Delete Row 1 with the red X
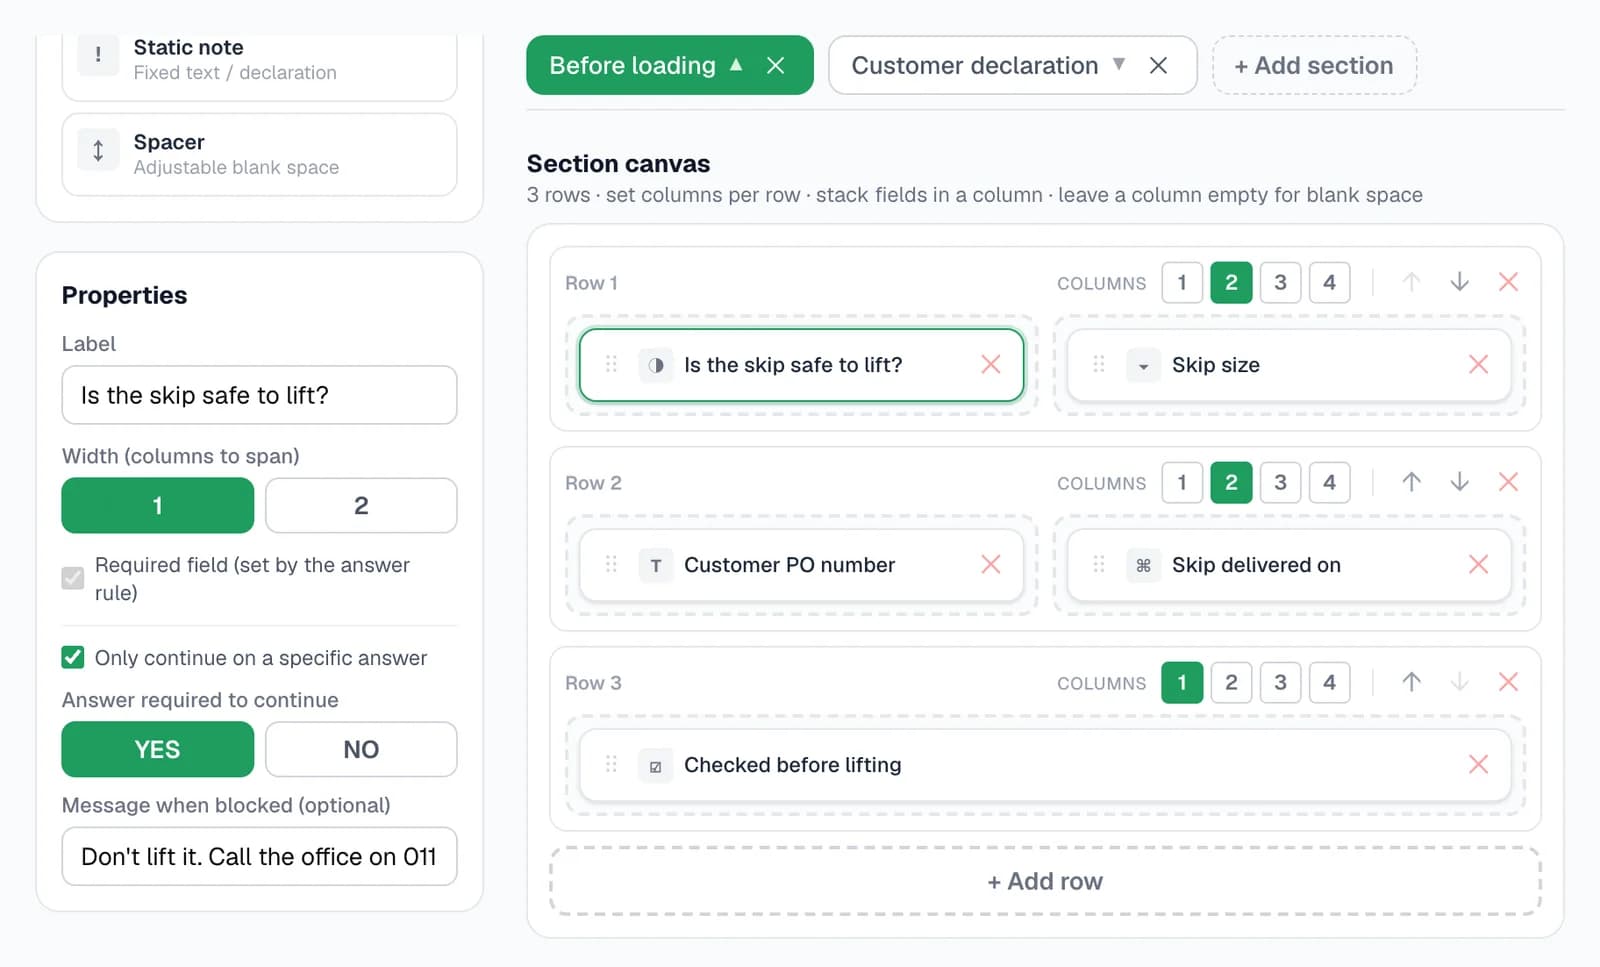Image resolution: width=1600 pixels, height=967 pixels. [1508, 282]
